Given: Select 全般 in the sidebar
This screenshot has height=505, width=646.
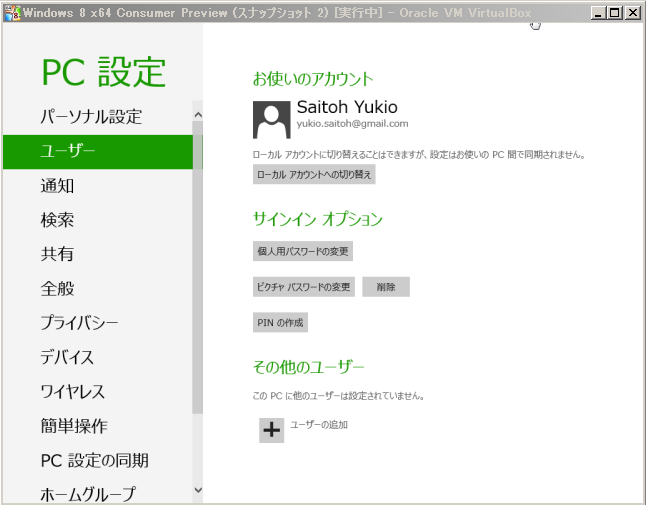Looking at the screenshot, I should point(57,289).
